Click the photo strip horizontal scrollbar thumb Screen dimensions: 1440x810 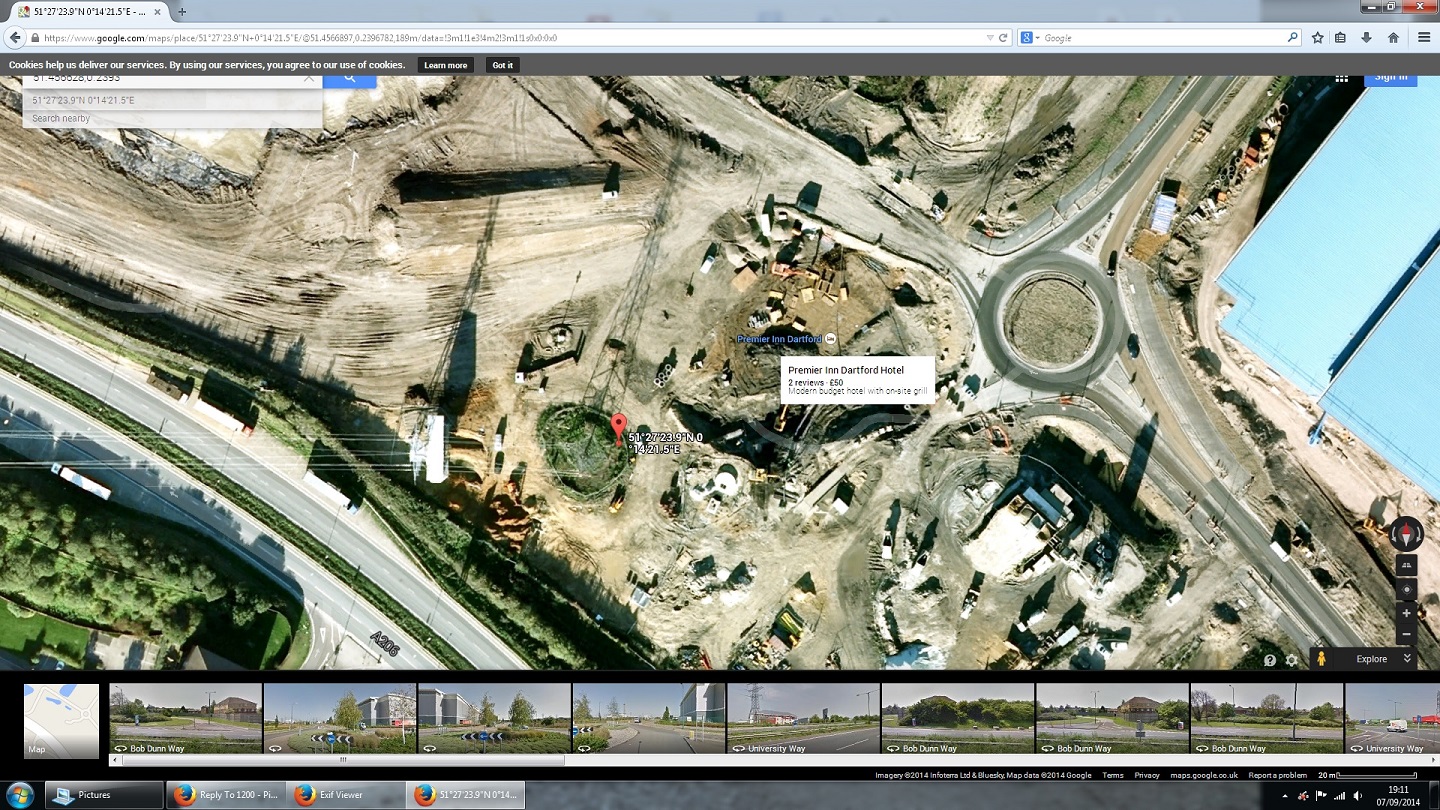(x=343, y=761)
